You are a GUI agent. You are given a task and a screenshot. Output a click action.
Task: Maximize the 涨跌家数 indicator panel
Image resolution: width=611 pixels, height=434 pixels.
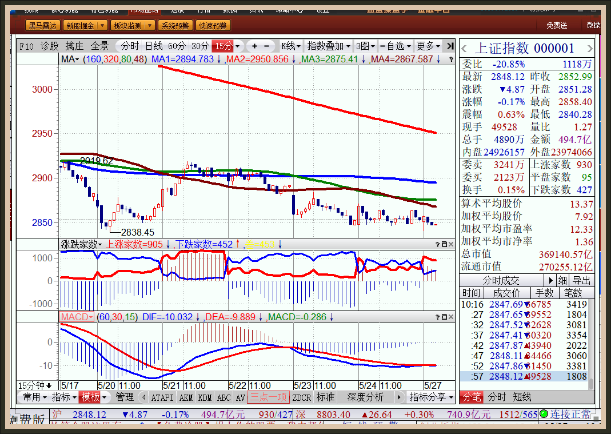click(444, 244)
